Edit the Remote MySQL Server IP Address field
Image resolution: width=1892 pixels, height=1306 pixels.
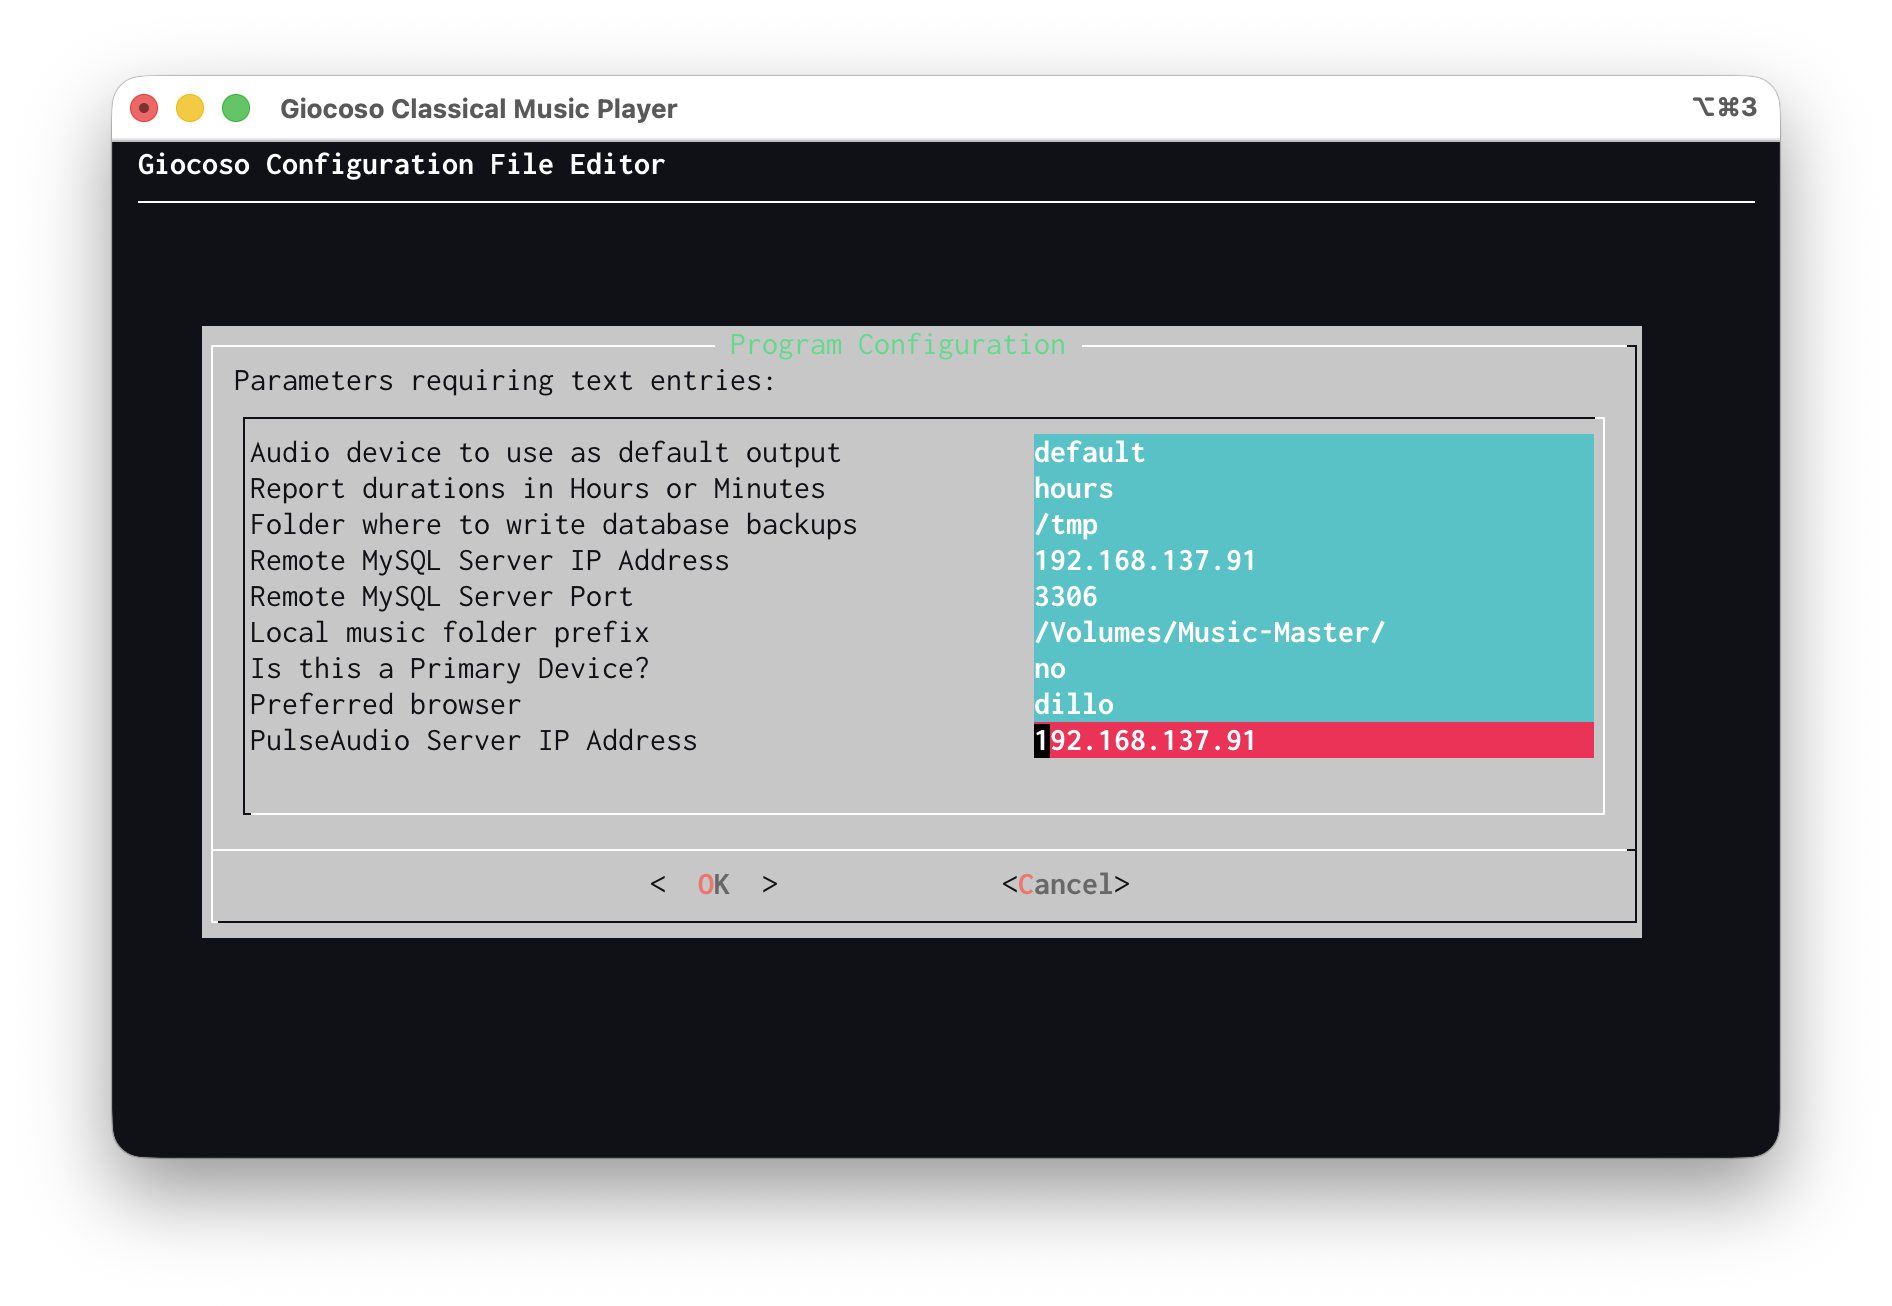[1312, 561]
